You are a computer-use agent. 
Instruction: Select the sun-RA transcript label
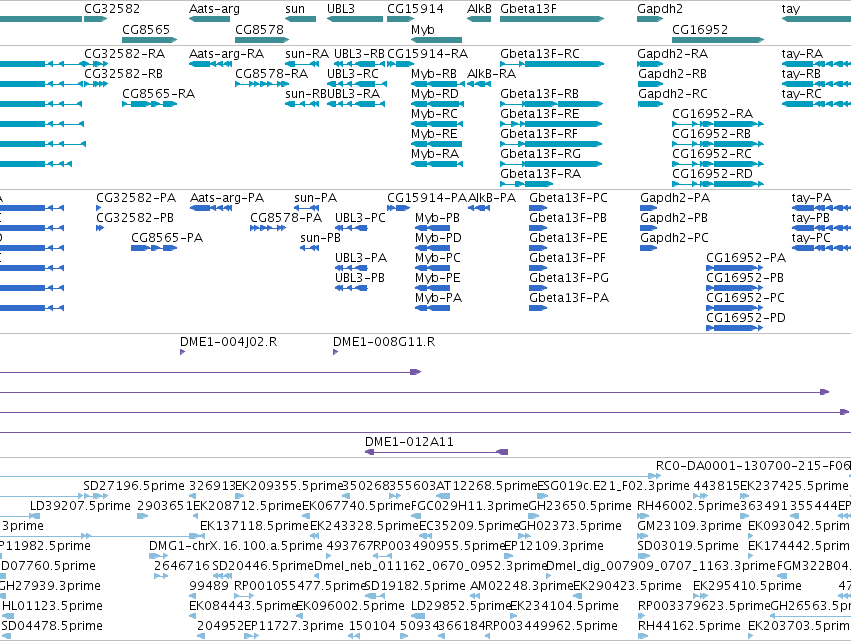(x=307, y=53)
